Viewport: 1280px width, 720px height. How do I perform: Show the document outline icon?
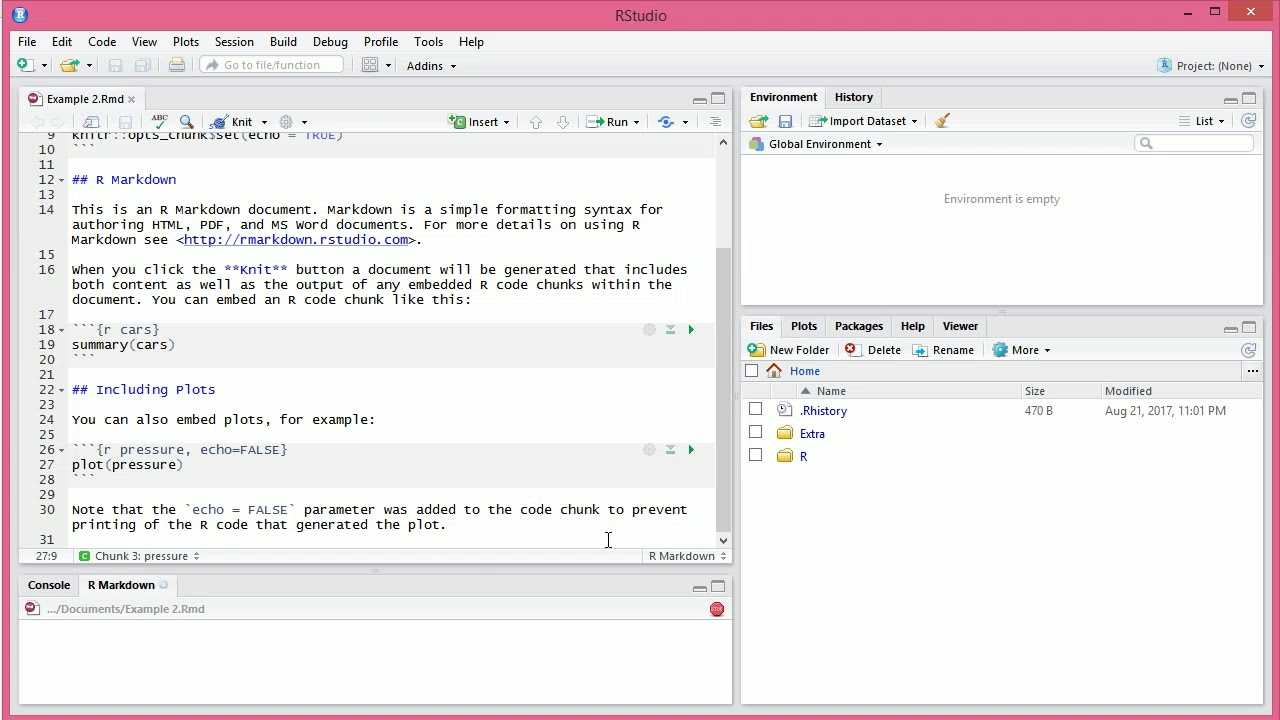(715, 122)
